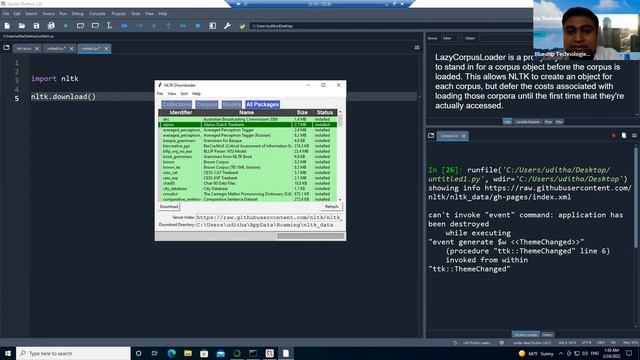Run file with green play icon
Viewport: 640px width, 360px height.
66,26
